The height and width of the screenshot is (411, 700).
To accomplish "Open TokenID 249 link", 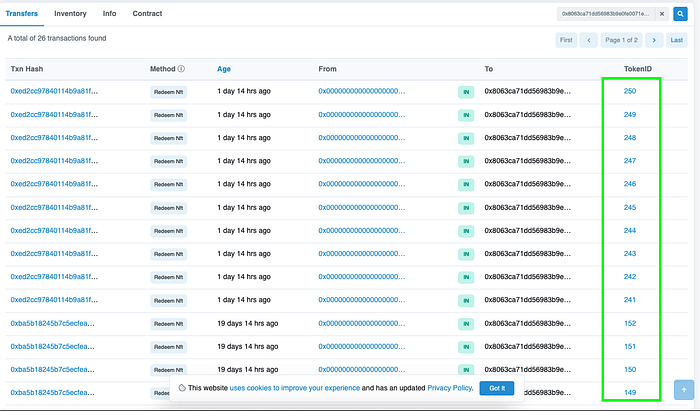I will coord(630,115).
